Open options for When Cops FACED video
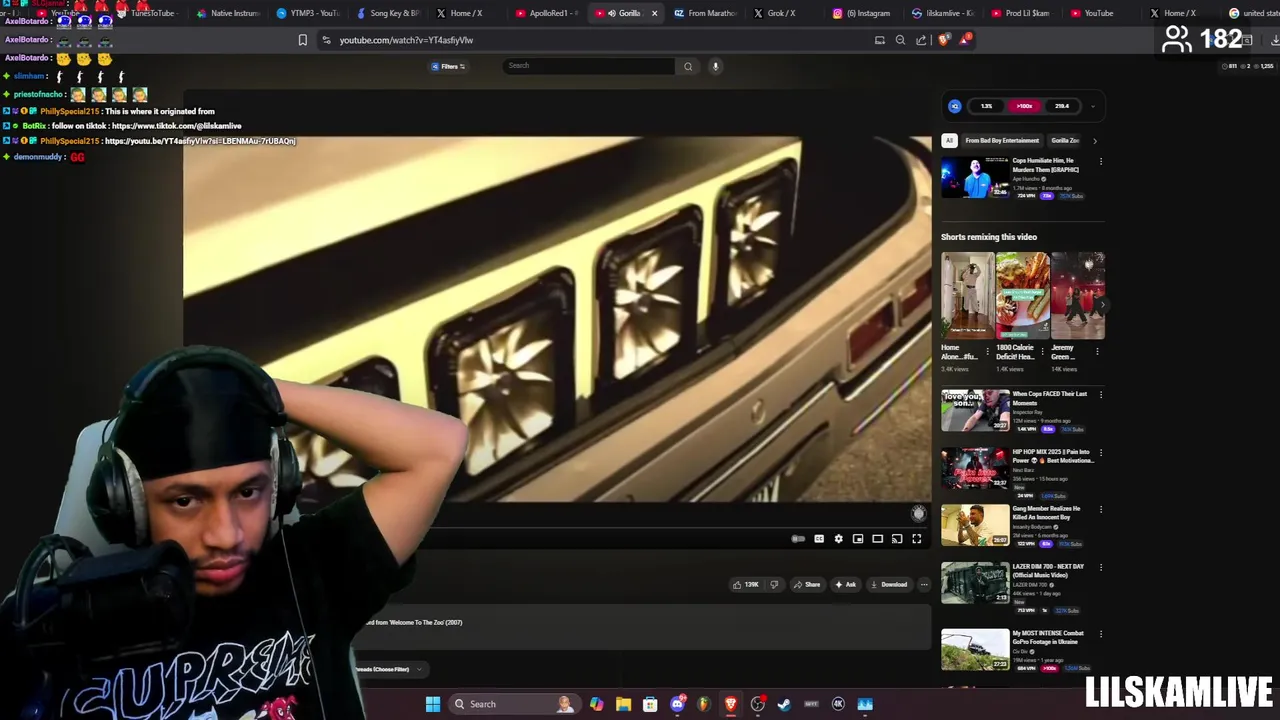The height and width of the screenshot is (720, 1280). pyautogui.click(x=1101, y=395)
